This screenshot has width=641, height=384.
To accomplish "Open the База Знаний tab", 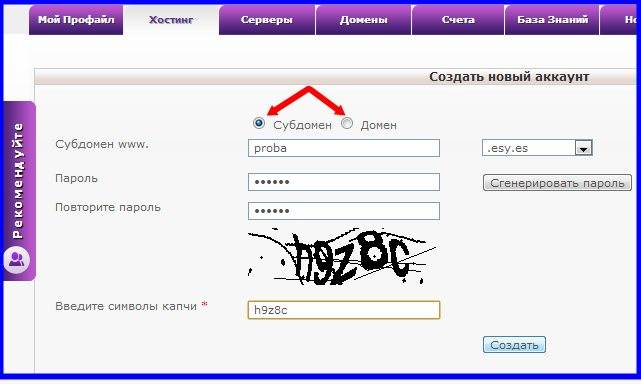I will [x=552, y=20].
